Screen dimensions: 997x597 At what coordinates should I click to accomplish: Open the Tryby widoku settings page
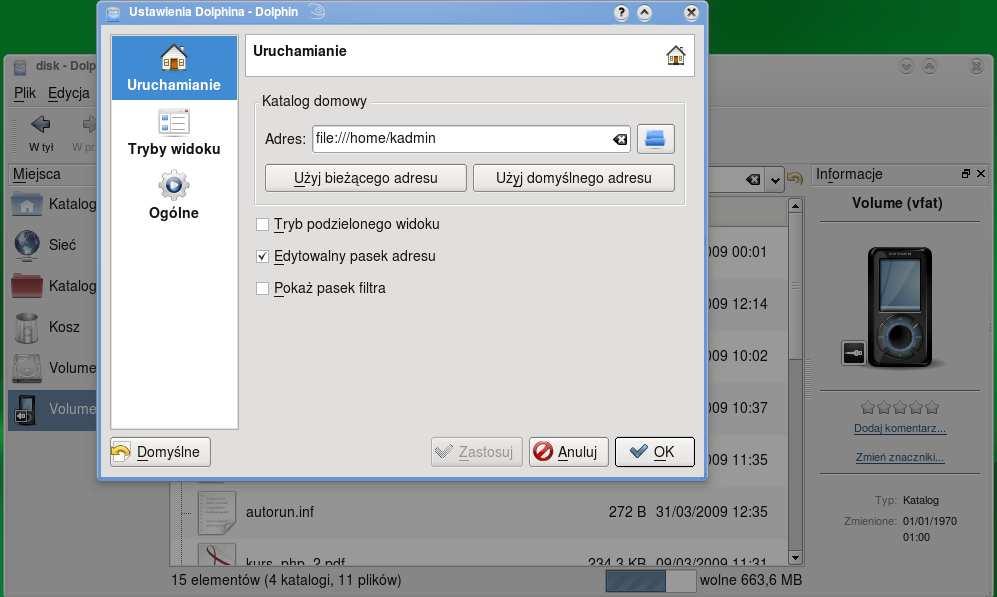point(174,132)
